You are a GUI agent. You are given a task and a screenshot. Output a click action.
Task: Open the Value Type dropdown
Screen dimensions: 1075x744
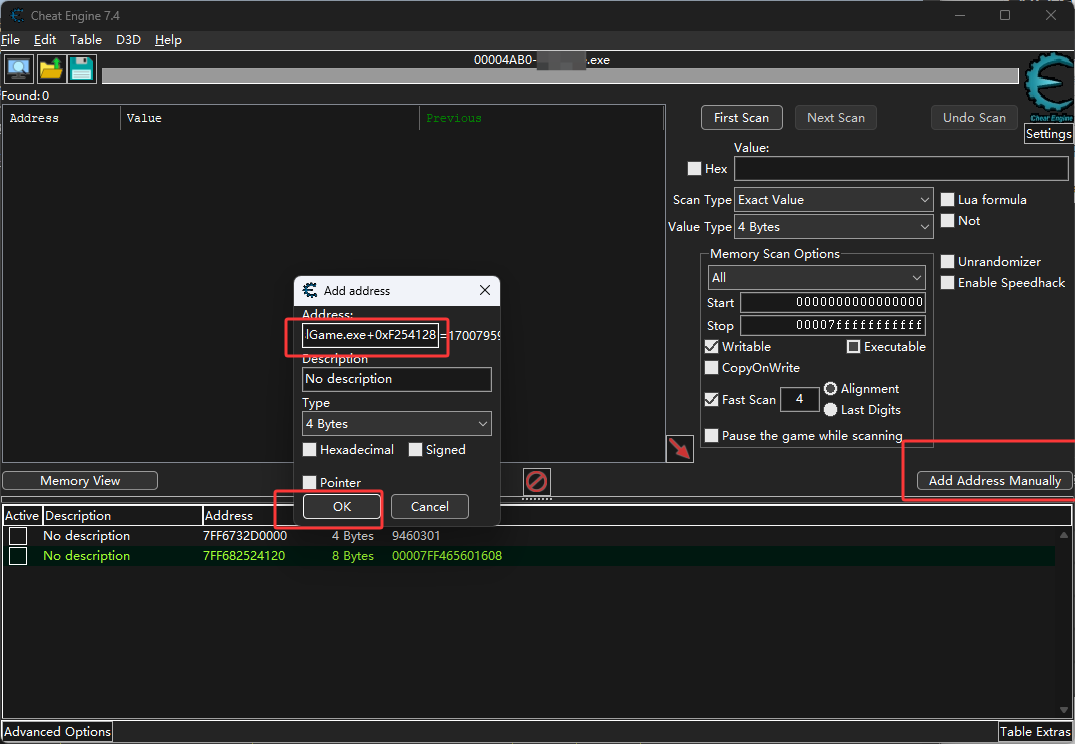834,226
